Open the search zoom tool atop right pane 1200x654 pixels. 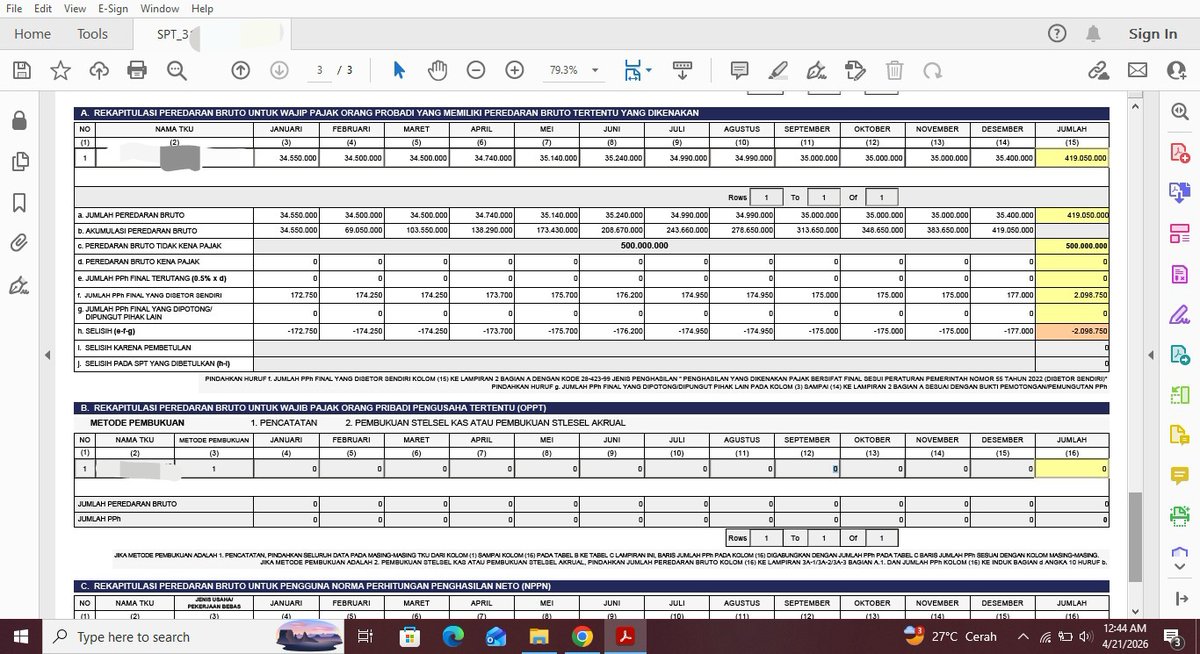(x=1179, y=112)
